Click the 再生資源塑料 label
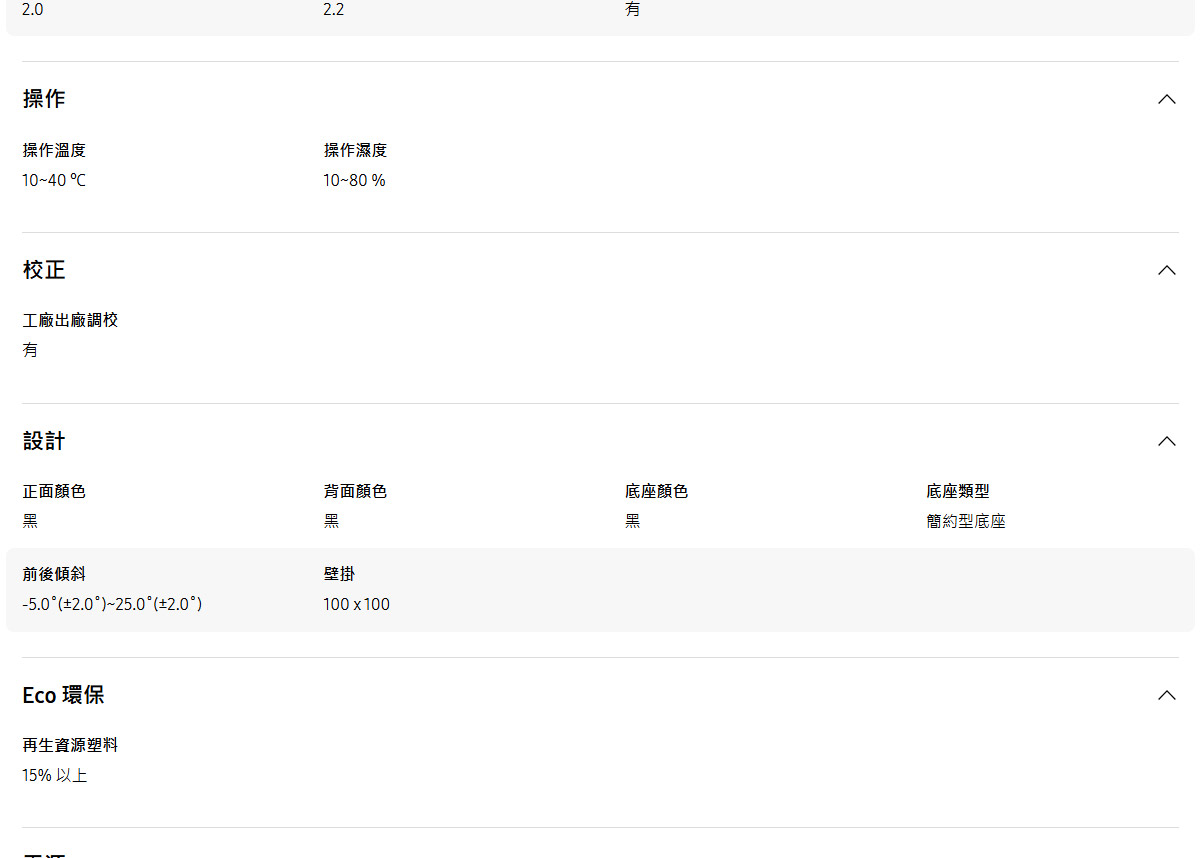Viewport: 1200px width, 858px height. coord(69,744)
